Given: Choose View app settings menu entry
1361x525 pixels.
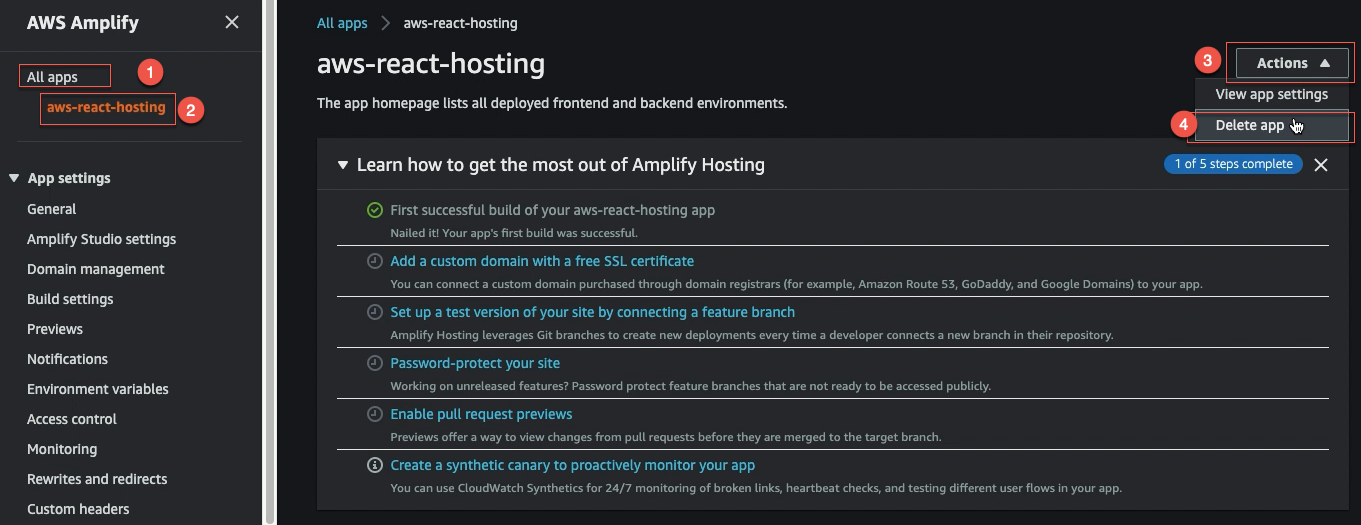Looking at the screenshot, I should (x=1272, y=94).
